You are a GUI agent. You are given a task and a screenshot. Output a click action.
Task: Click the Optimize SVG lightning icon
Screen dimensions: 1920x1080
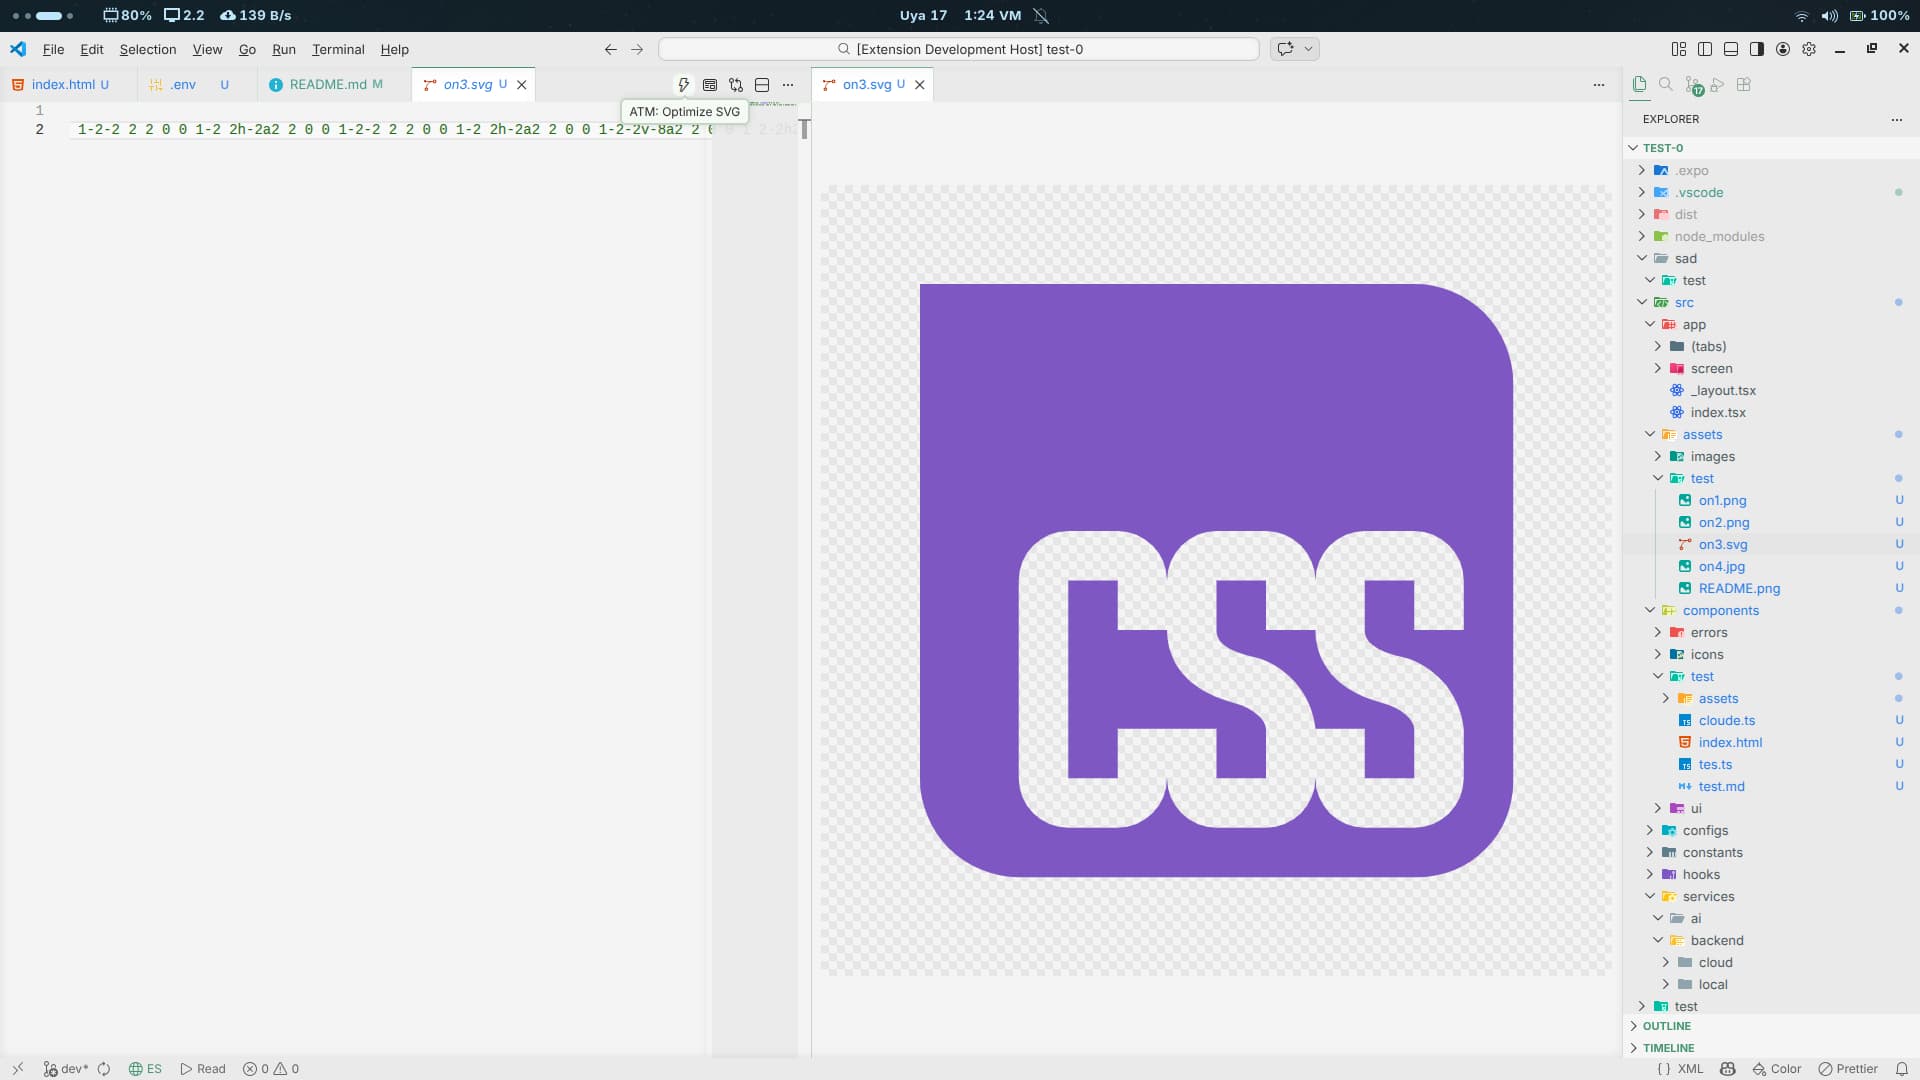(x=683, y=85)
